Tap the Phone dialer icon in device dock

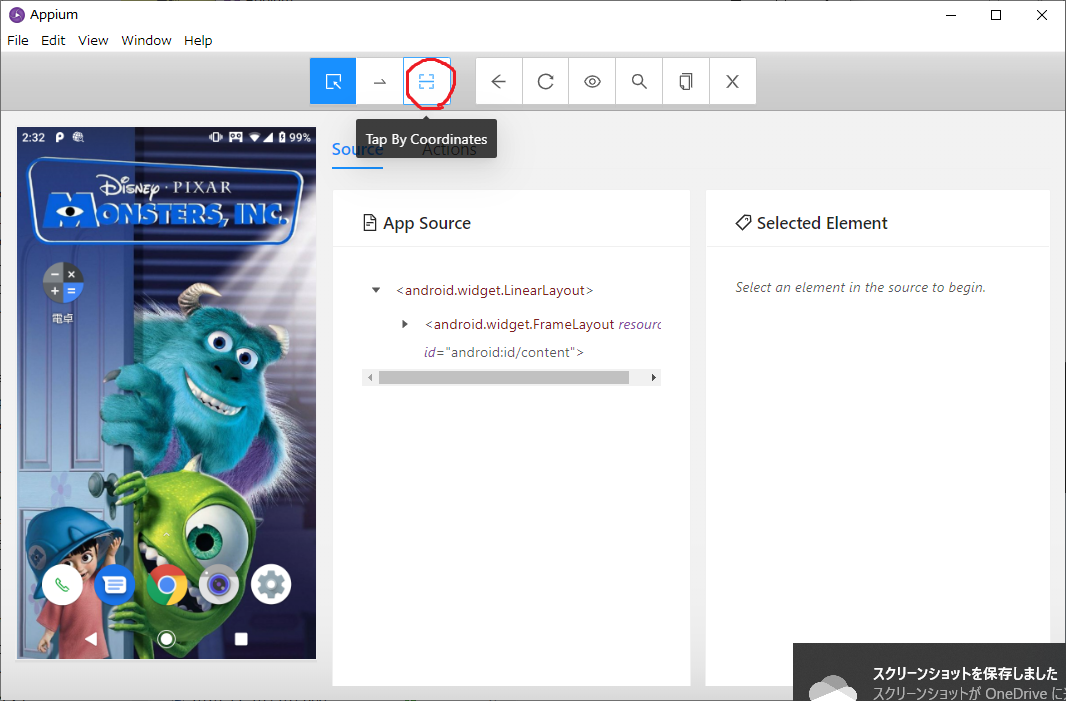(x=62, y=585)
